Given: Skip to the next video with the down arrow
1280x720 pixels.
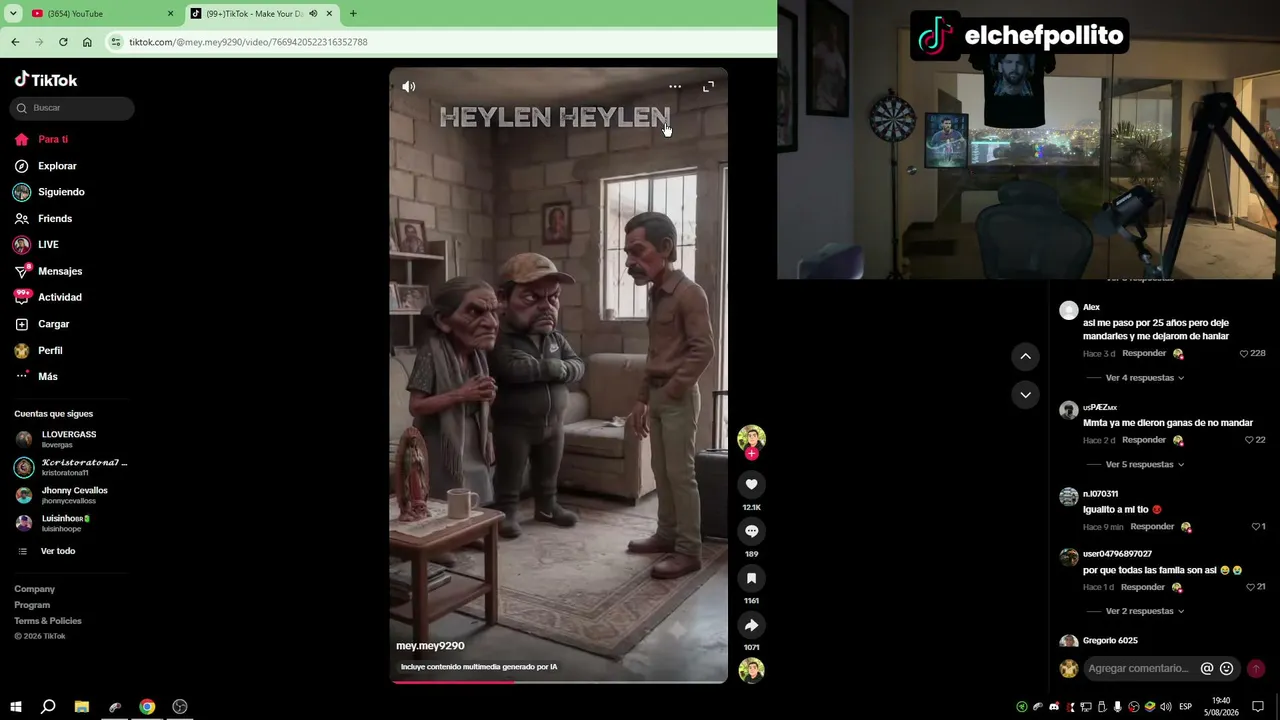Looking at the screenshot, I should click(1025, 395).
